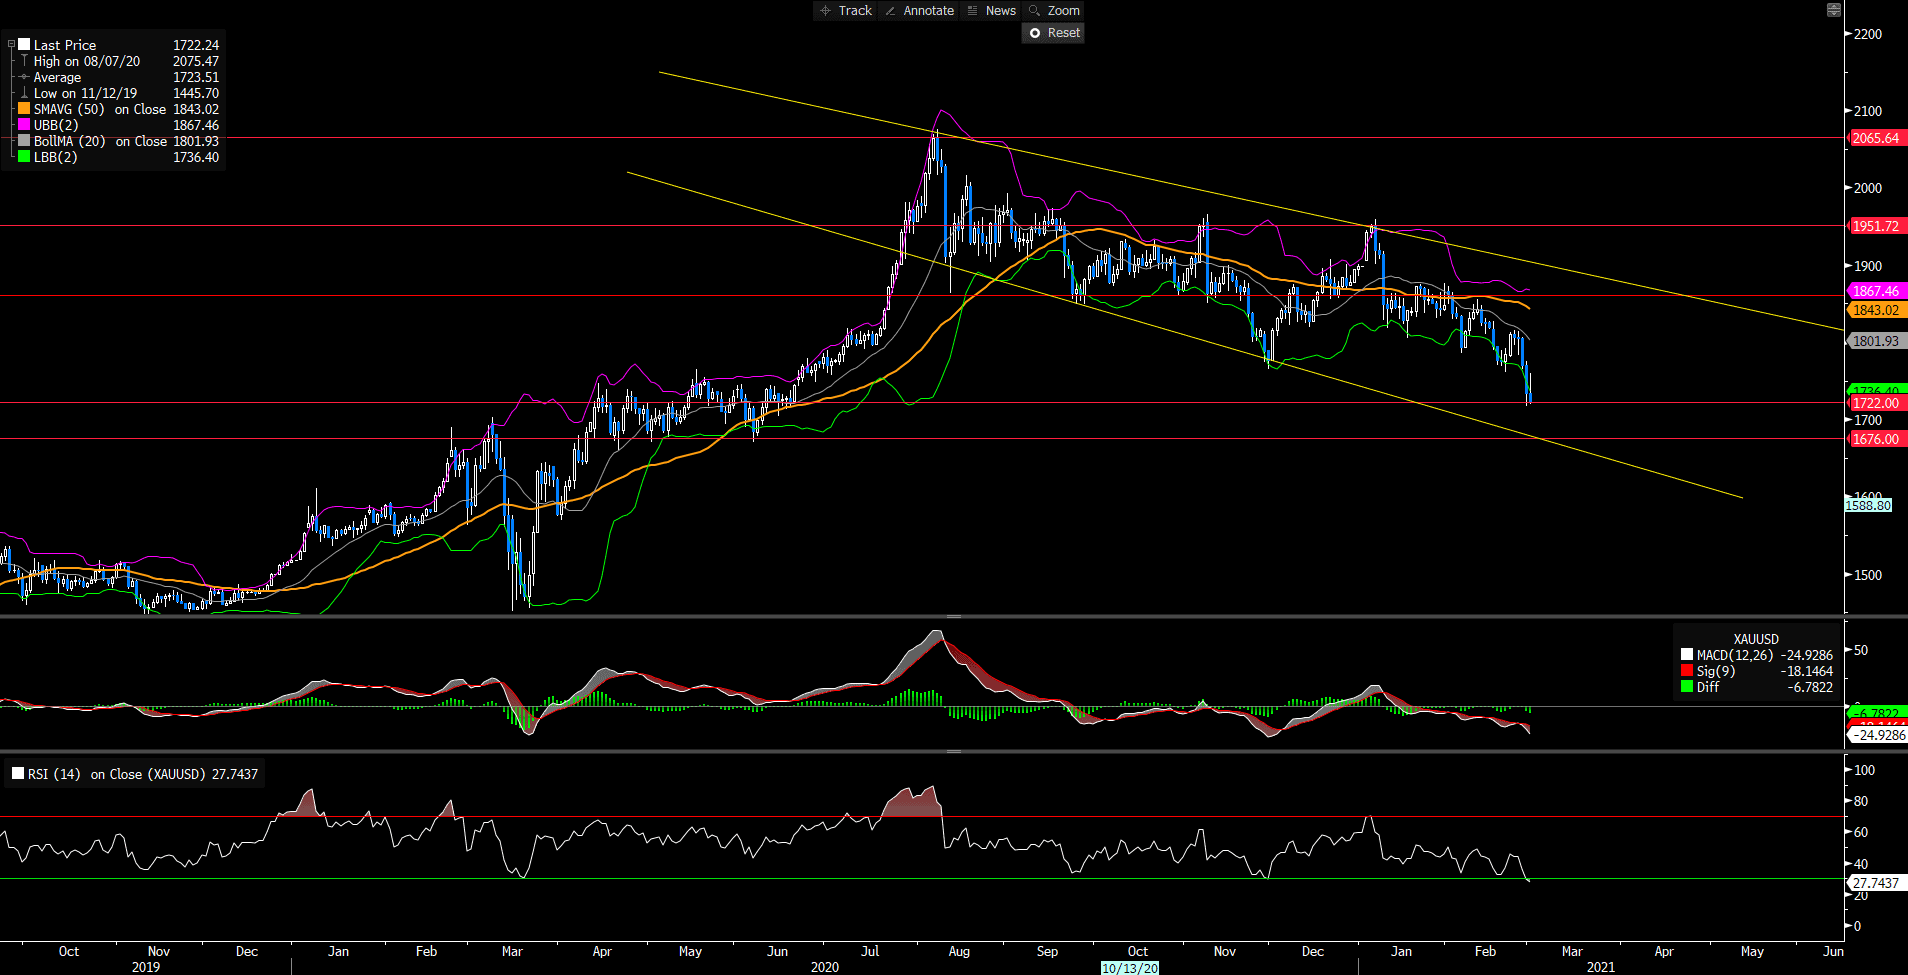Viewport: 1908px width, 975px height.
Task: Select the 'High on 08/07/20' legend row
Action: coord(120,61)
